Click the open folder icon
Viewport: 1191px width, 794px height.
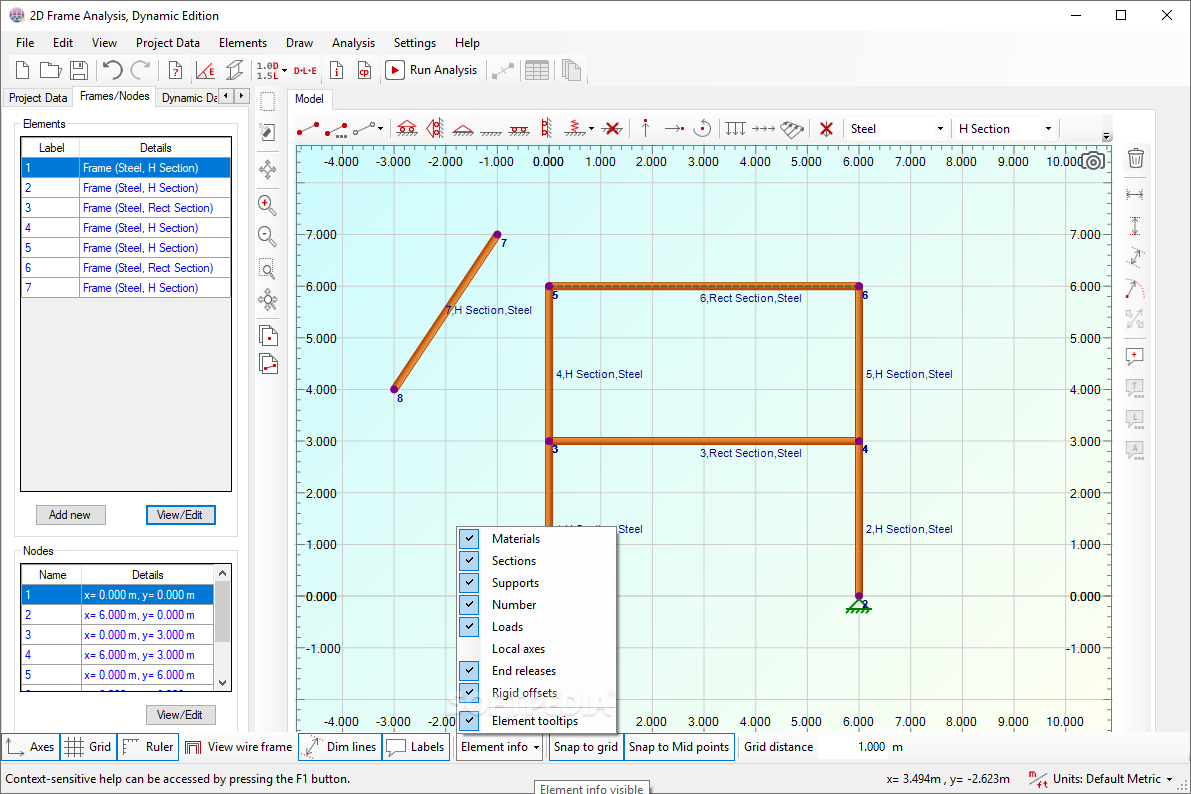[50, 70]
